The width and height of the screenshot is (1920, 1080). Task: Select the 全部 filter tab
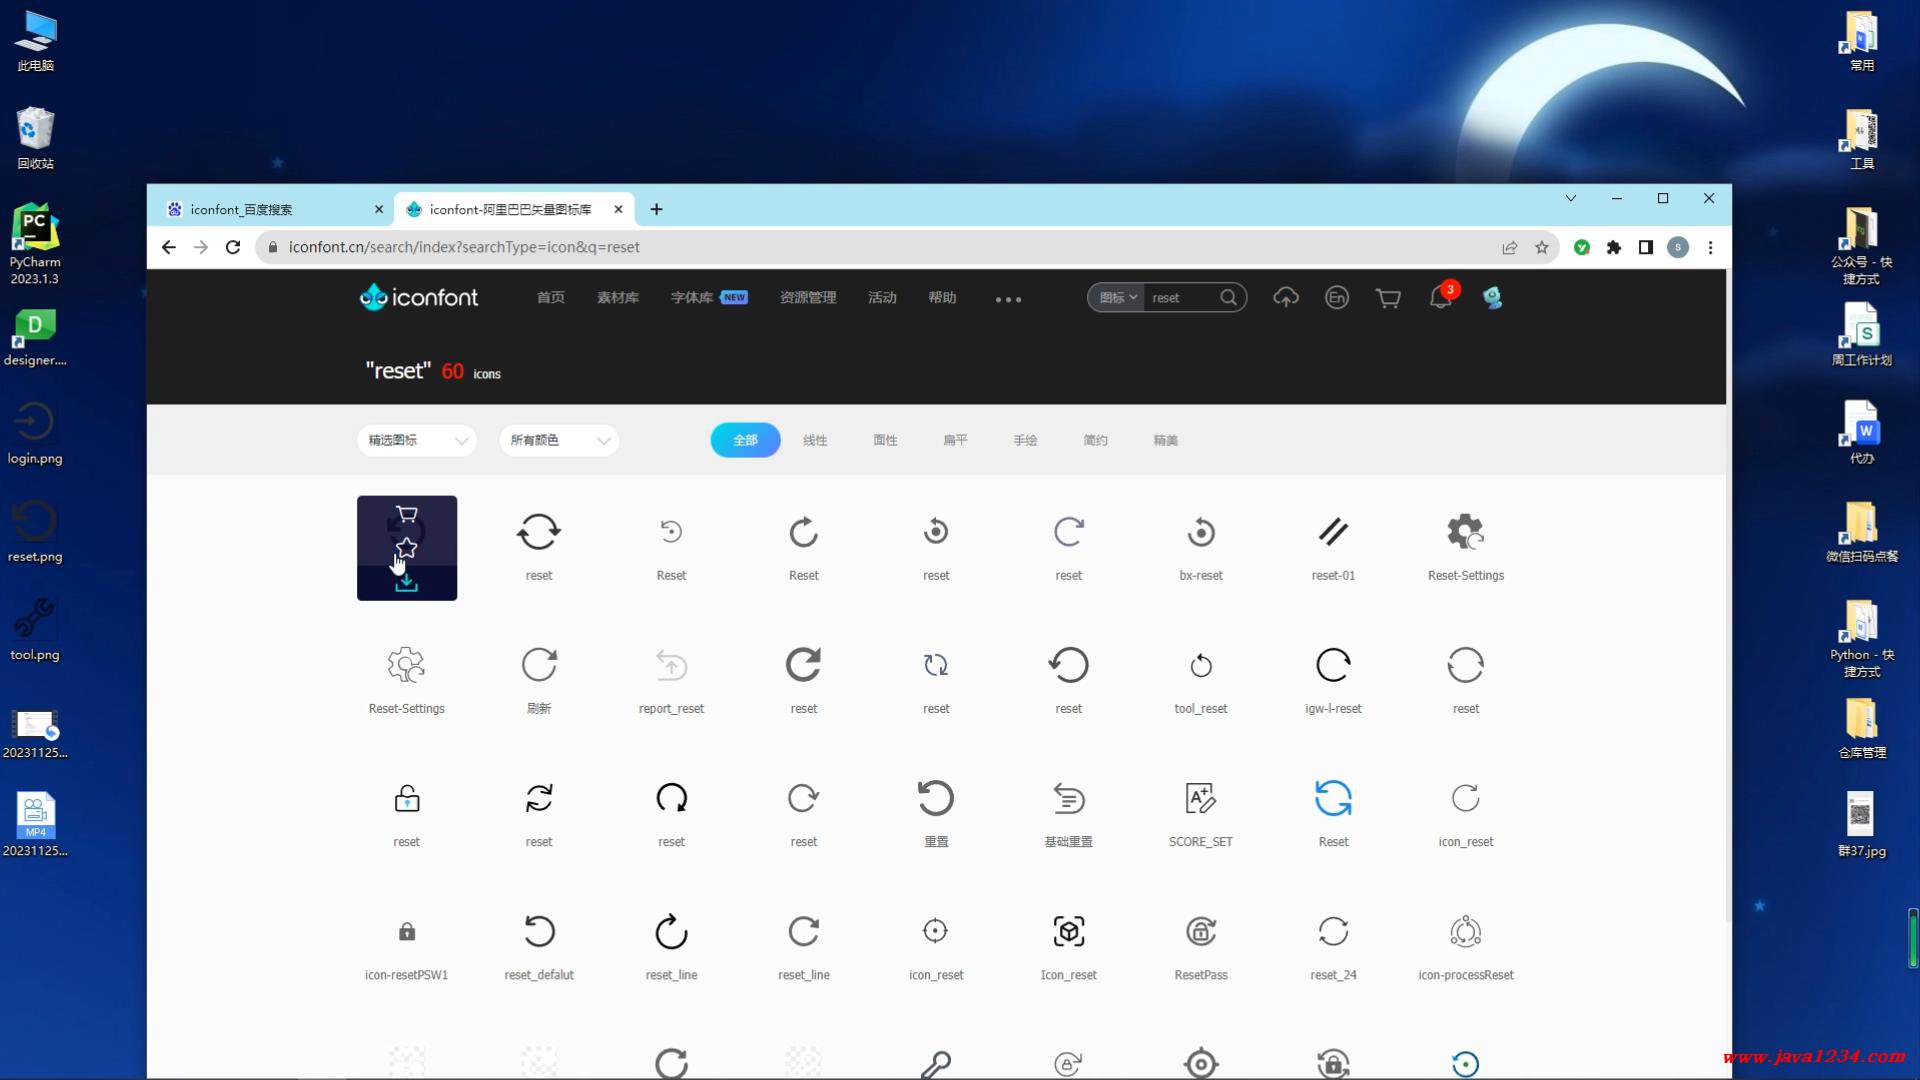point(745,440)
